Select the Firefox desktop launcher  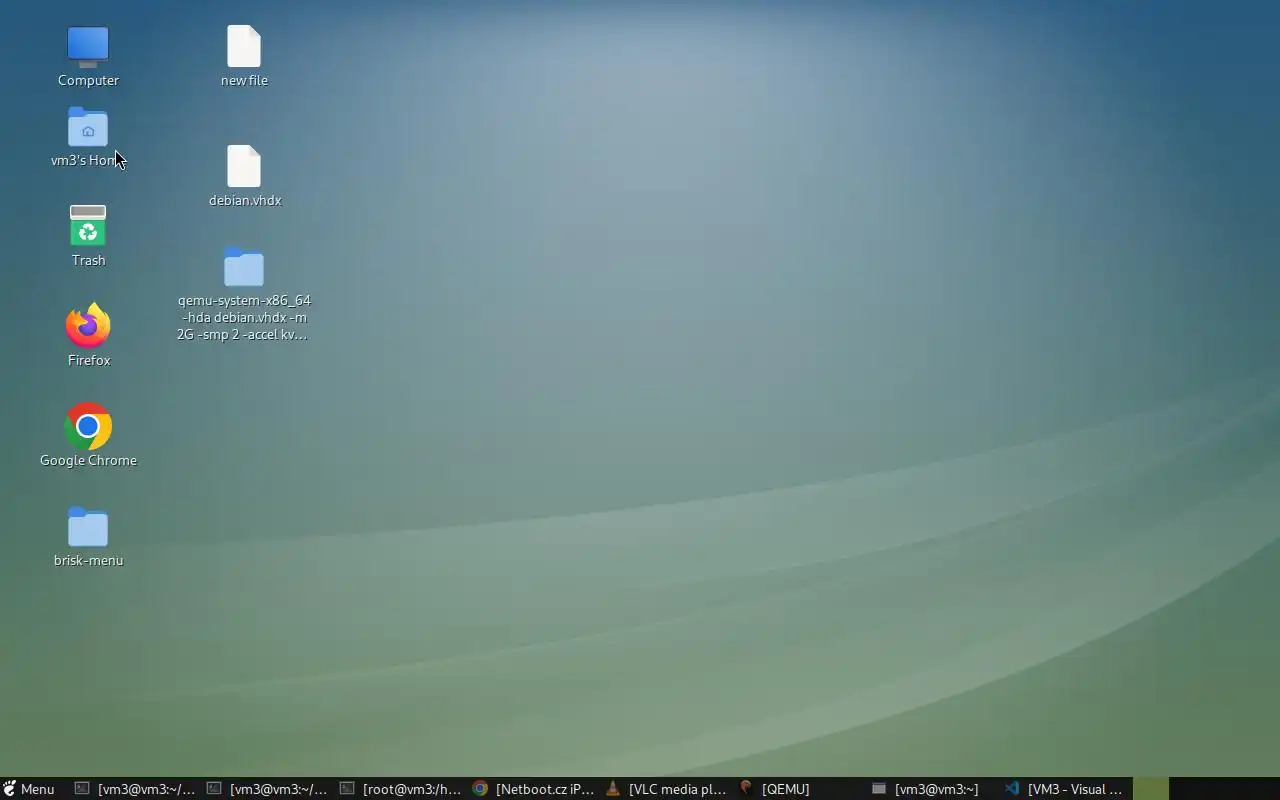(x=88, y=326)
